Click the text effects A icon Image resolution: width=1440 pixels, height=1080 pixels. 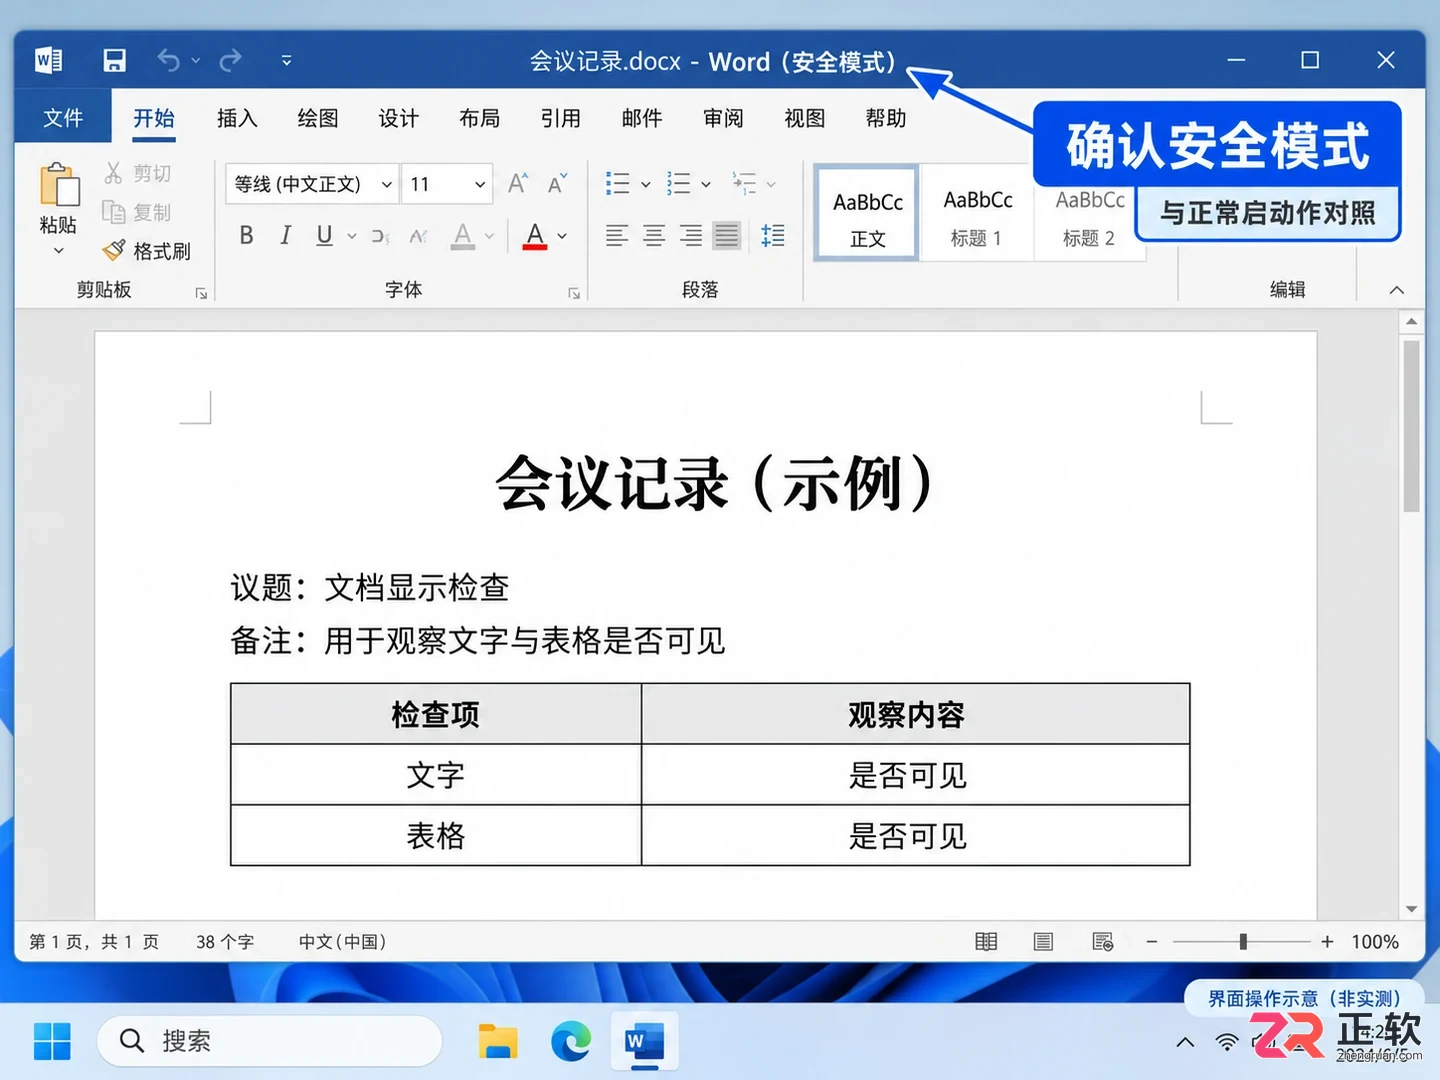[x=418, y=236]
